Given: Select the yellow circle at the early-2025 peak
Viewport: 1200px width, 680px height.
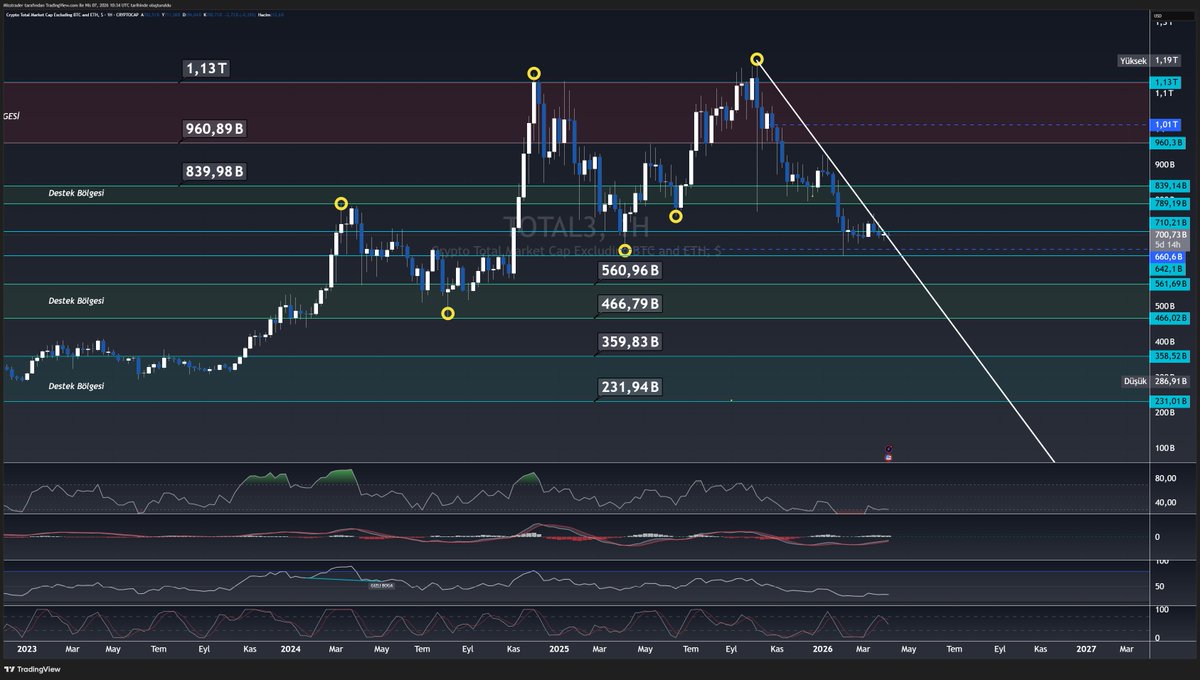Looking at the screenshot, I should pyautogui.click(x=534, y=73).
